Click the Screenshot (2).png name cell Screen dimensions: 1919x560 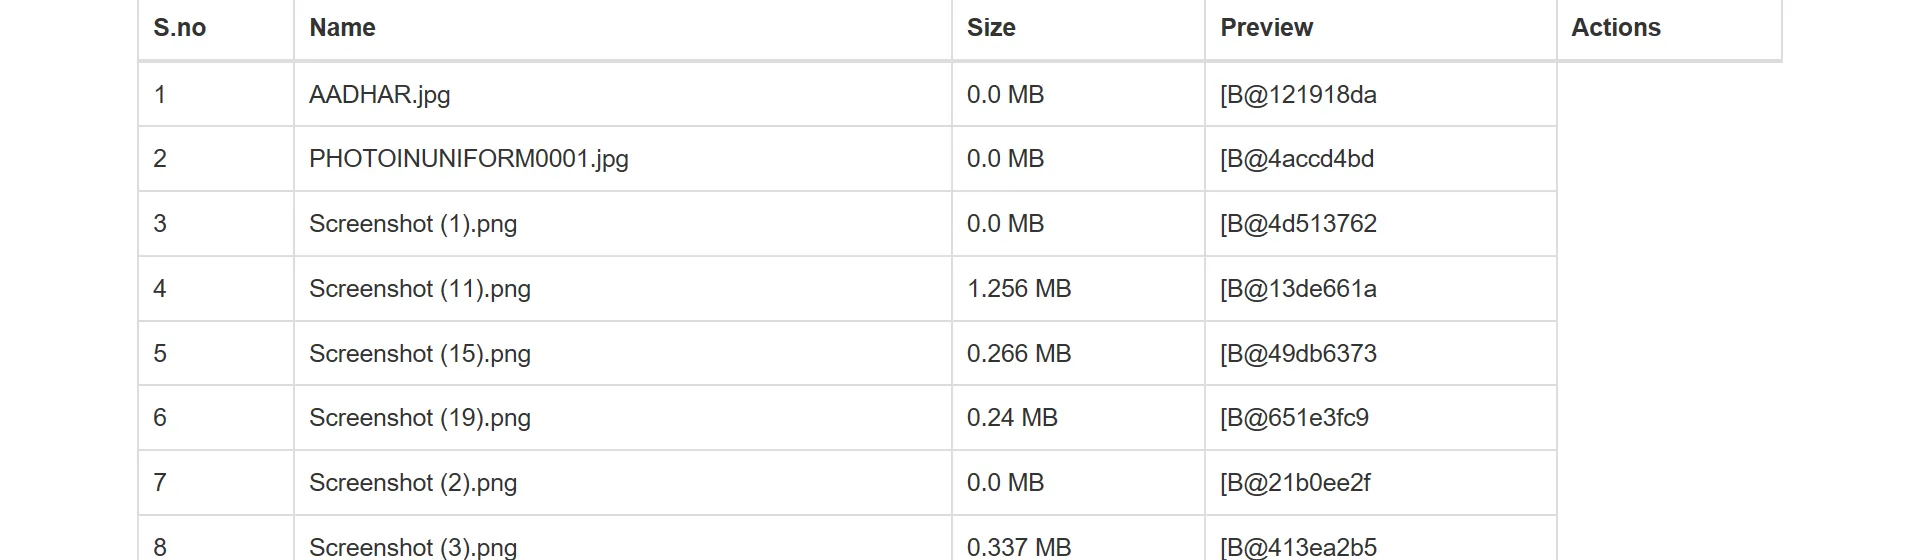(x=413, y=483)
